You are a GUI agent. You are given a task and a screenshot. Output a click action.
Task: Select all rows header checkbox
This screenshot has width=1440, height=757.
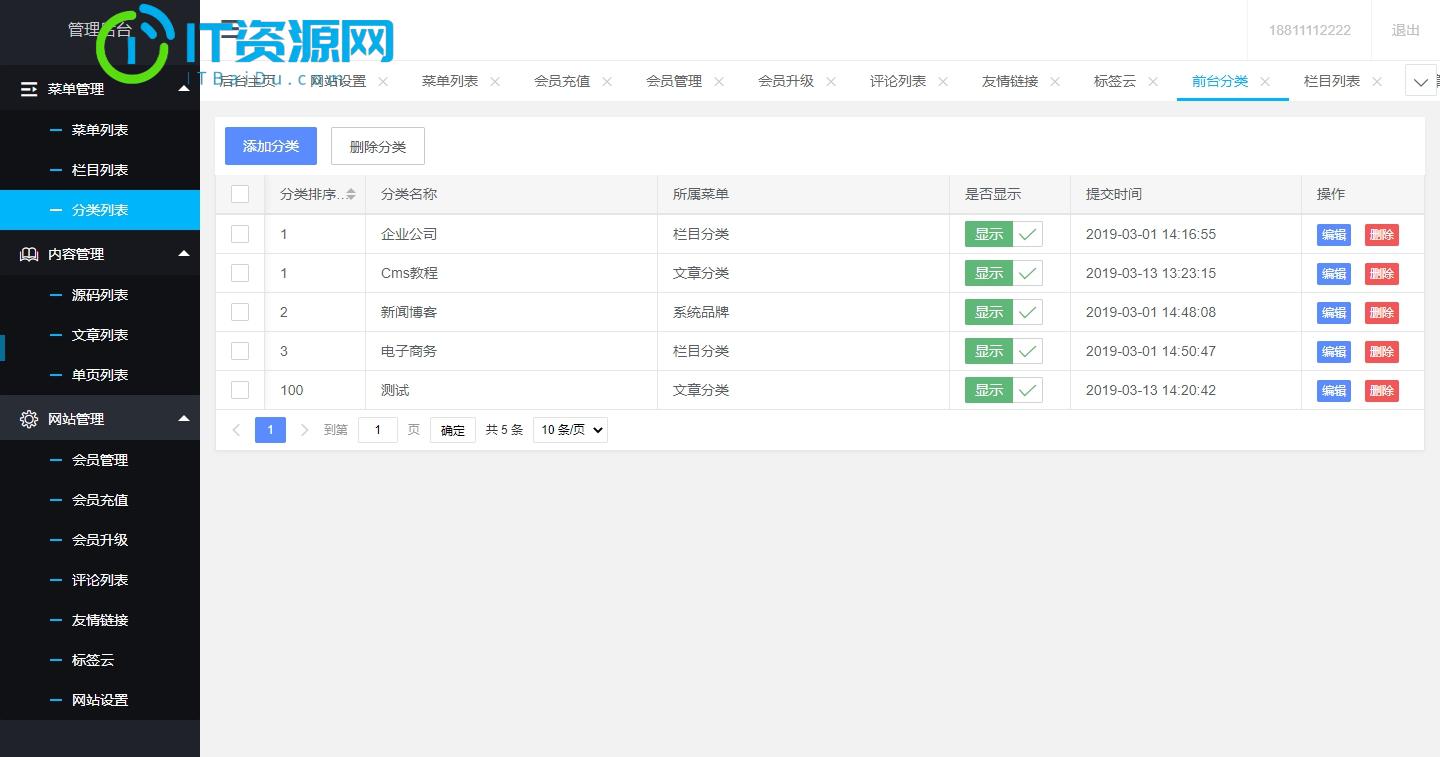[240, 194]
